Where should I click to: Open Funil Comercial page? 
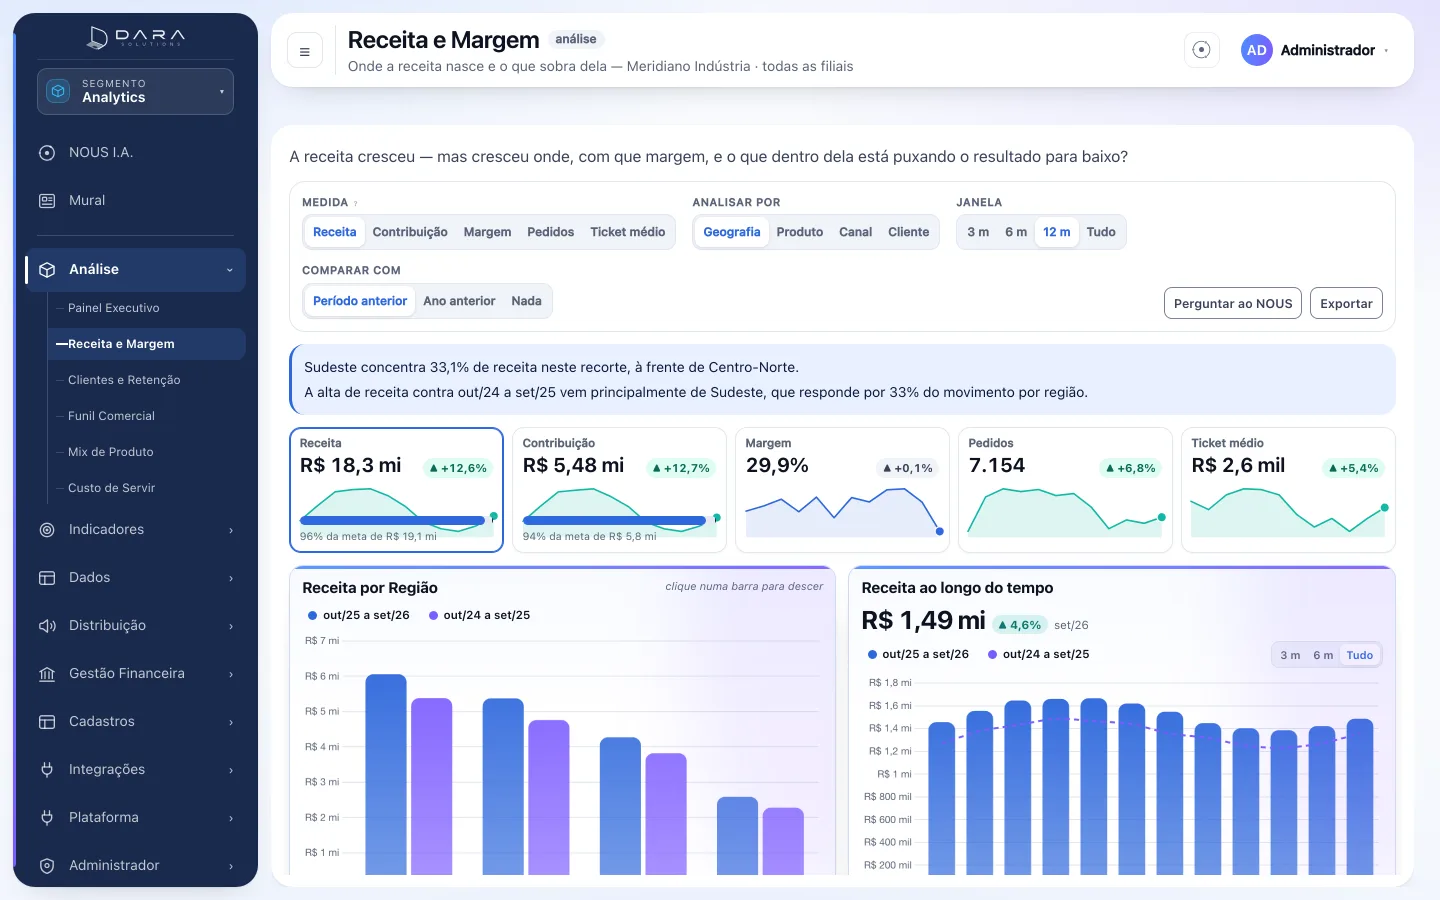(x=146, y=416)
